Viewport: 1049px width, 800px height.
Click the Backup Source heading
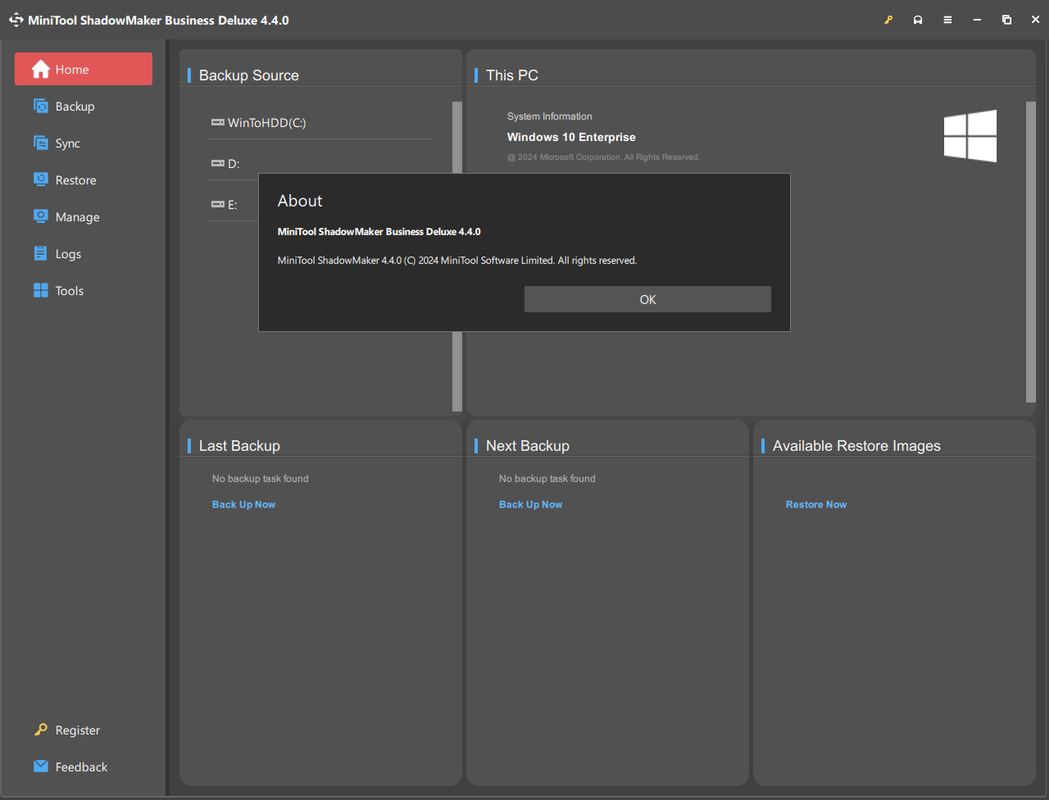click(249, 75)
